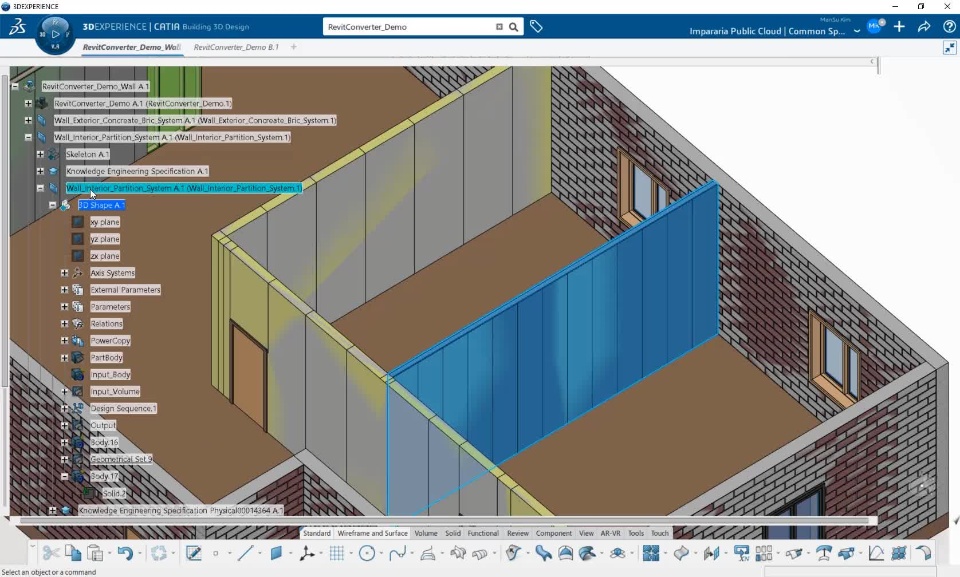Open dropdown arrow next to Undo

coord(140,554)
